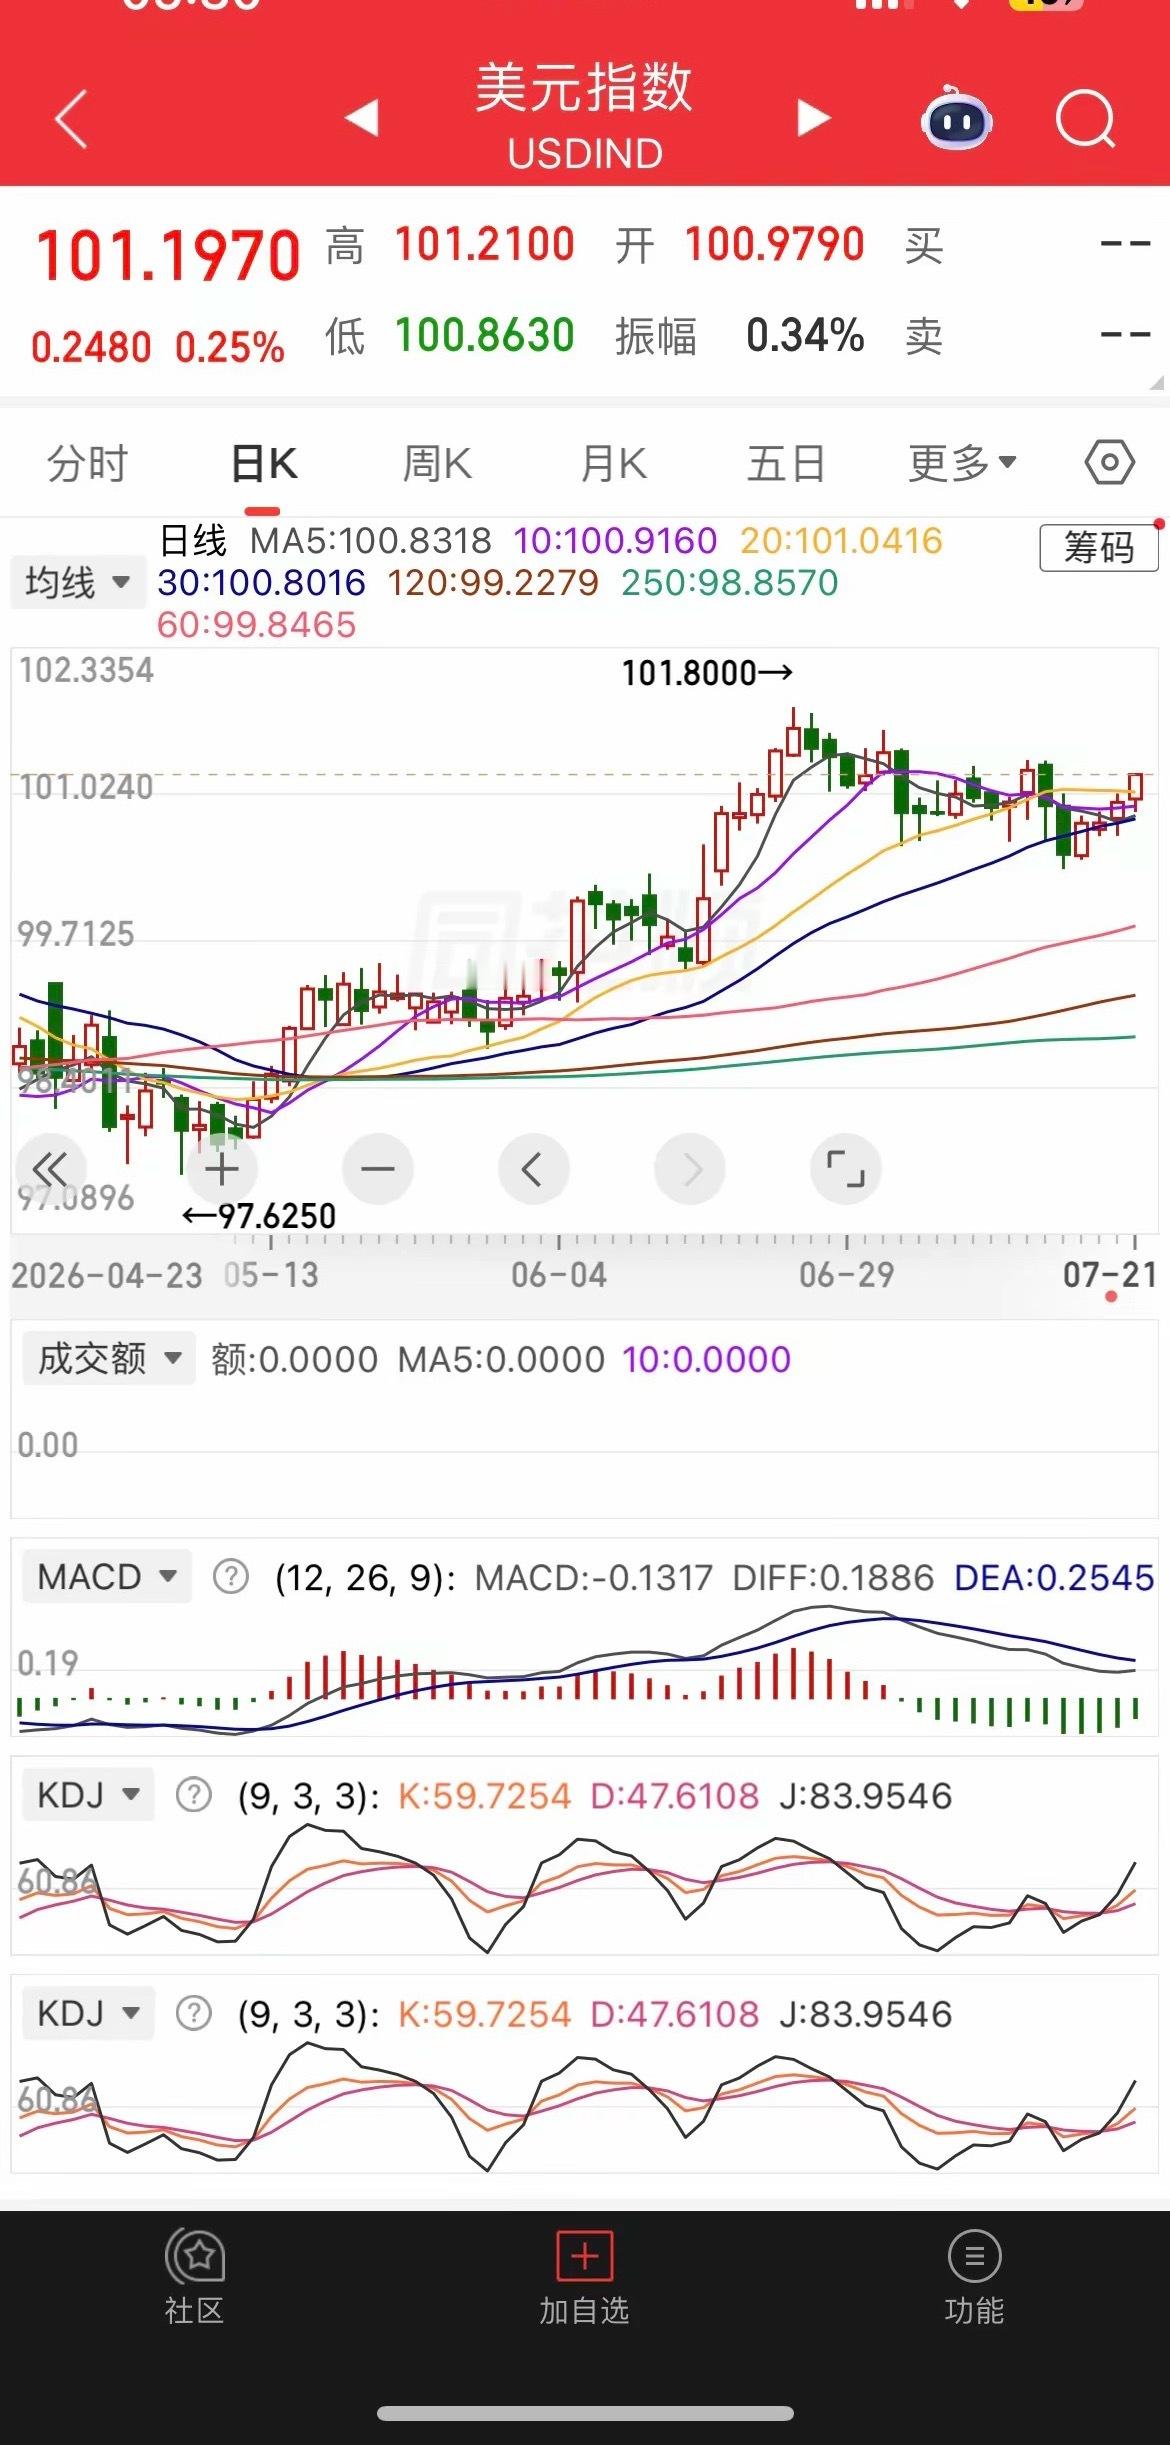The image size is (1170, 2445).
Task: Tap the MA120 120:99.2279 reading
Action: [x=493, y=582]
